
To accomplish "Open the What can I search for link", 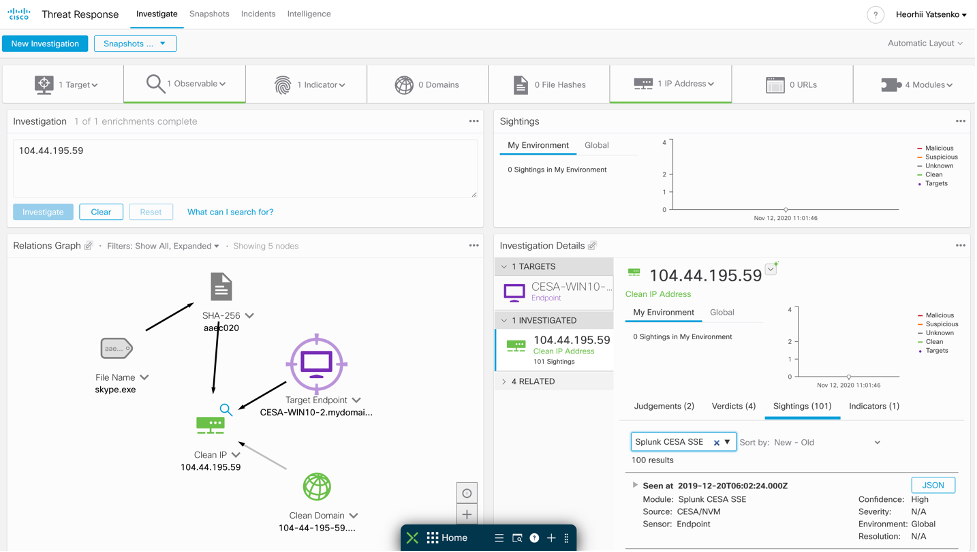I will point(230,212).
